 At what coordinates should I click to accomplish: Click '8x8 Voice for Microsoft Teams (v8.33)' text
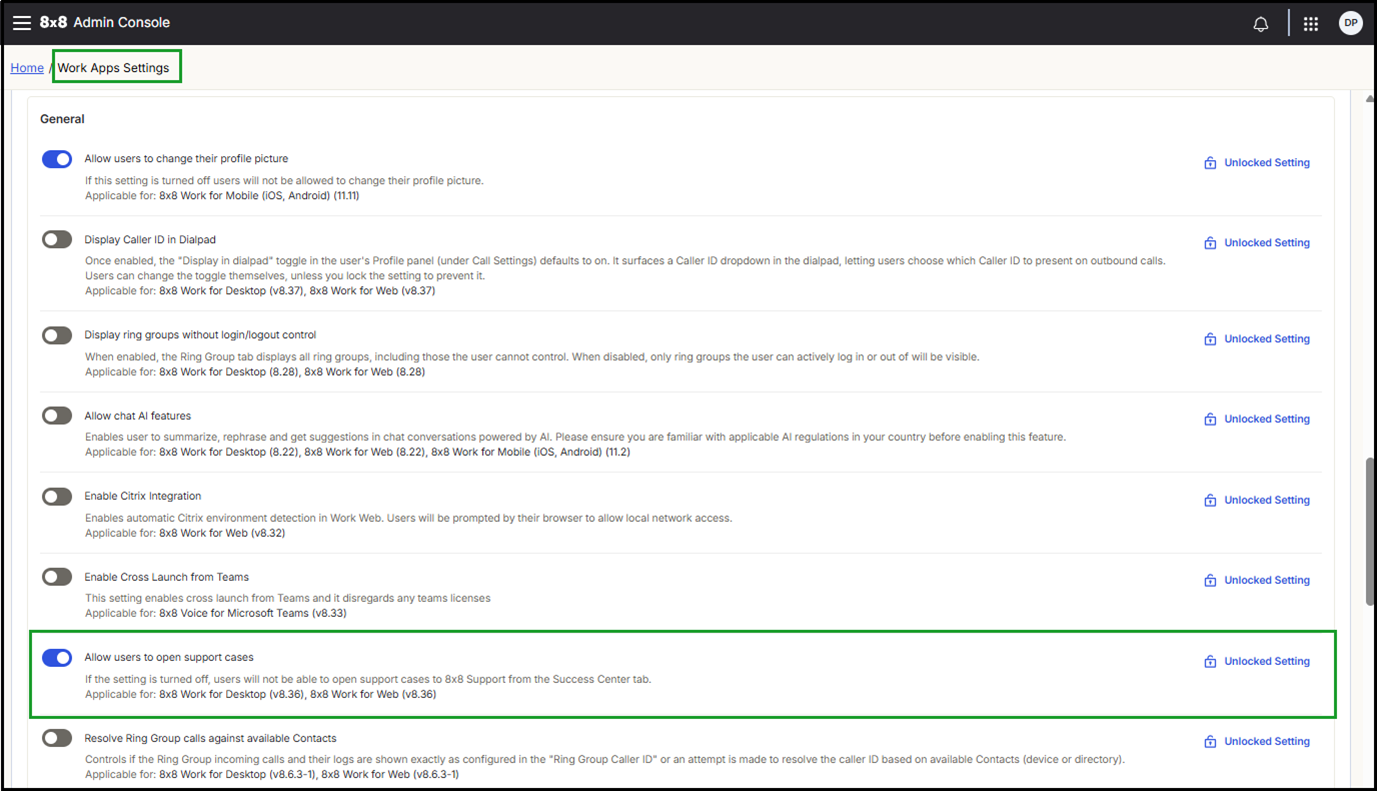(x=253, y=613)
